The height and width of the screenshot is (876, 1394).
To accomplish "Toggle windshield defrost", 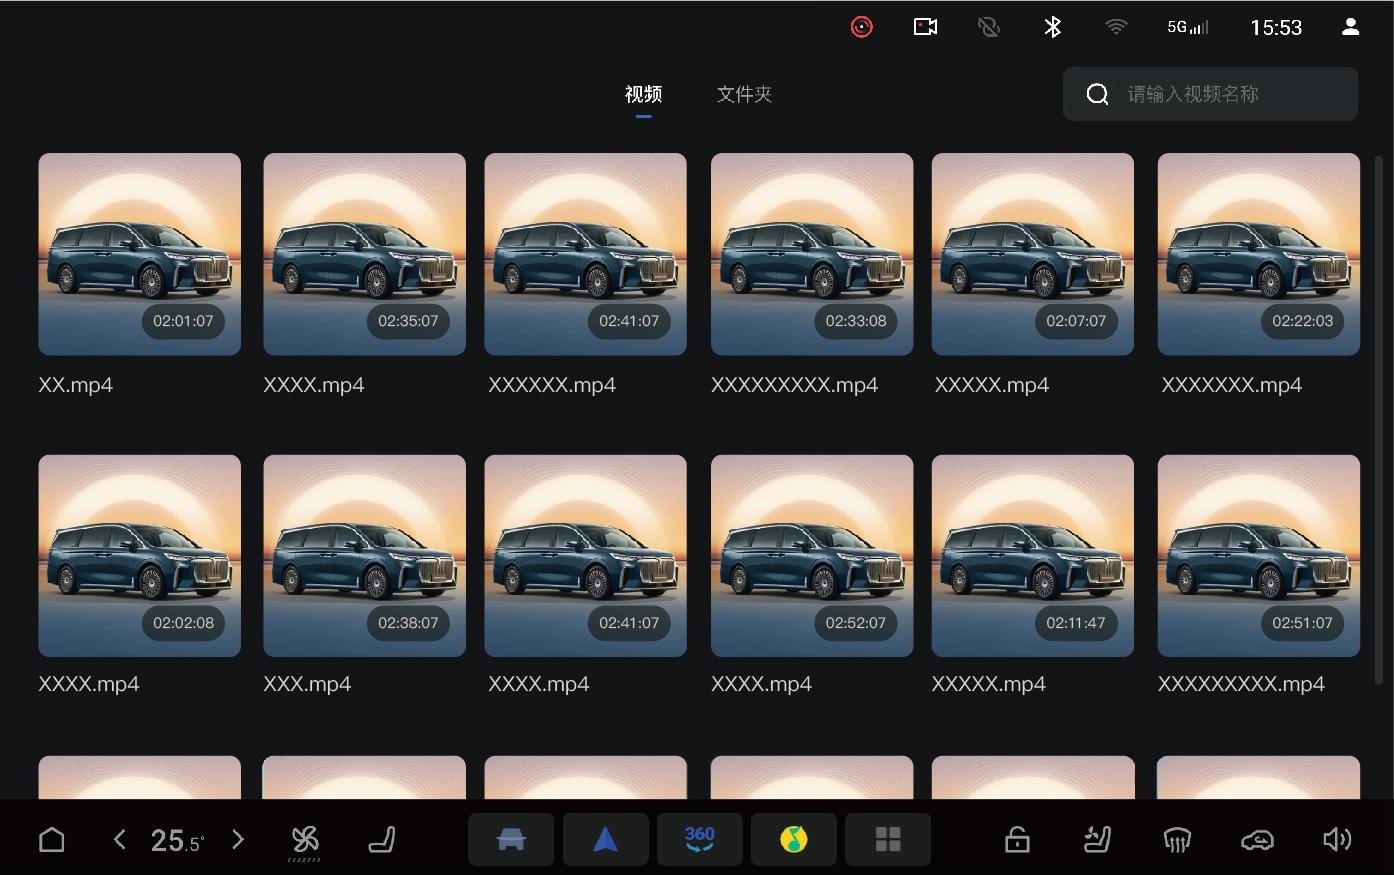I will (1177, 839).
